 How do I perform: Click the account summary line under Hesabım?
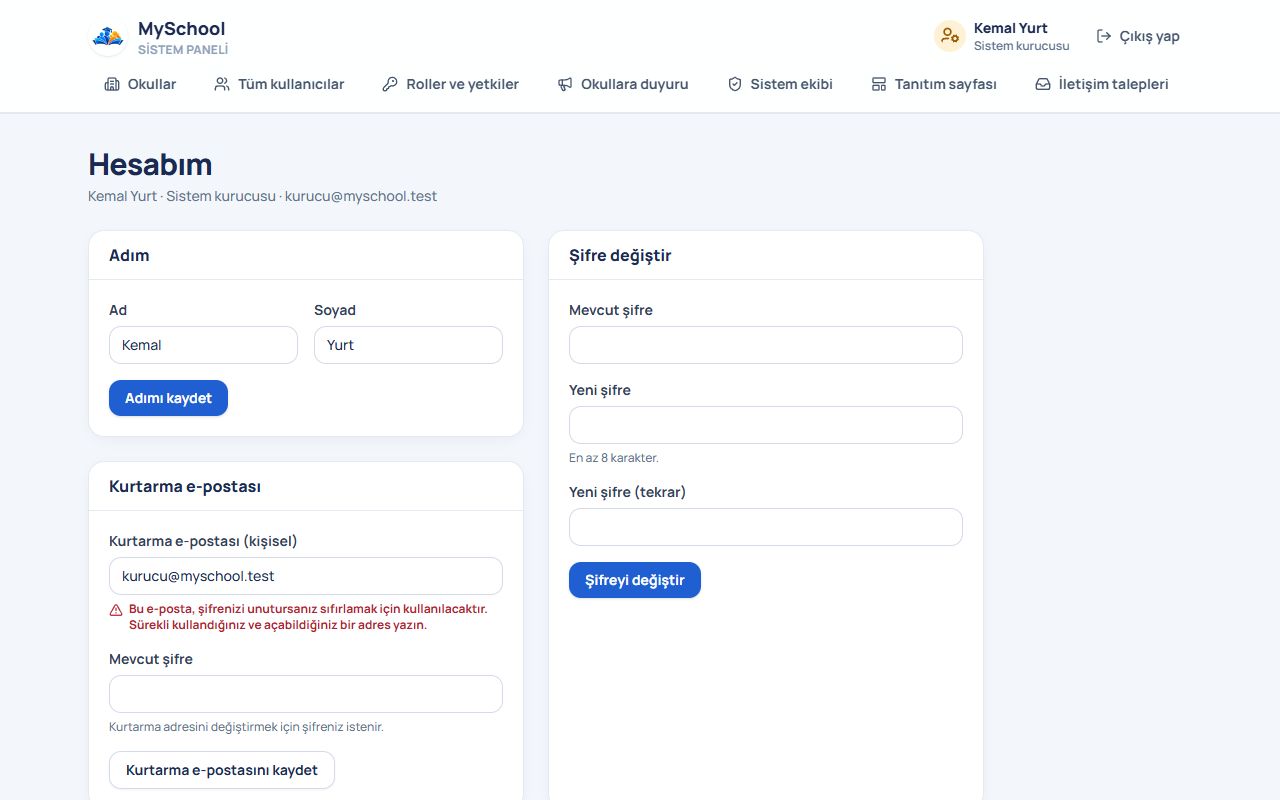point(262,196)
